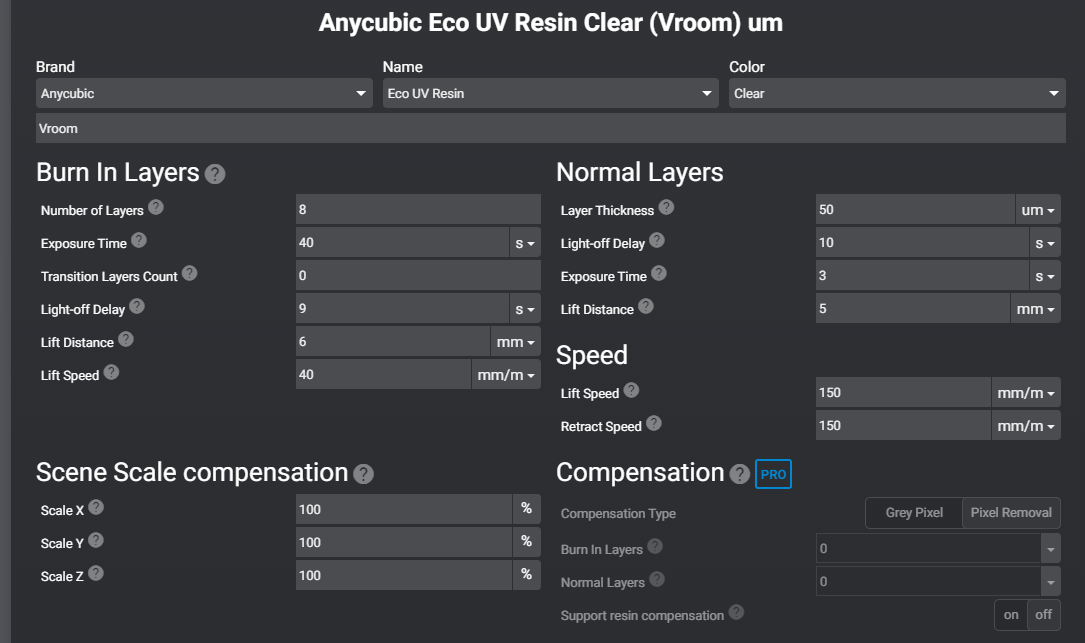Click the Scale X percentage field
The width and height of the screenshot is (1085, 643).
click(x=404, y=510)
